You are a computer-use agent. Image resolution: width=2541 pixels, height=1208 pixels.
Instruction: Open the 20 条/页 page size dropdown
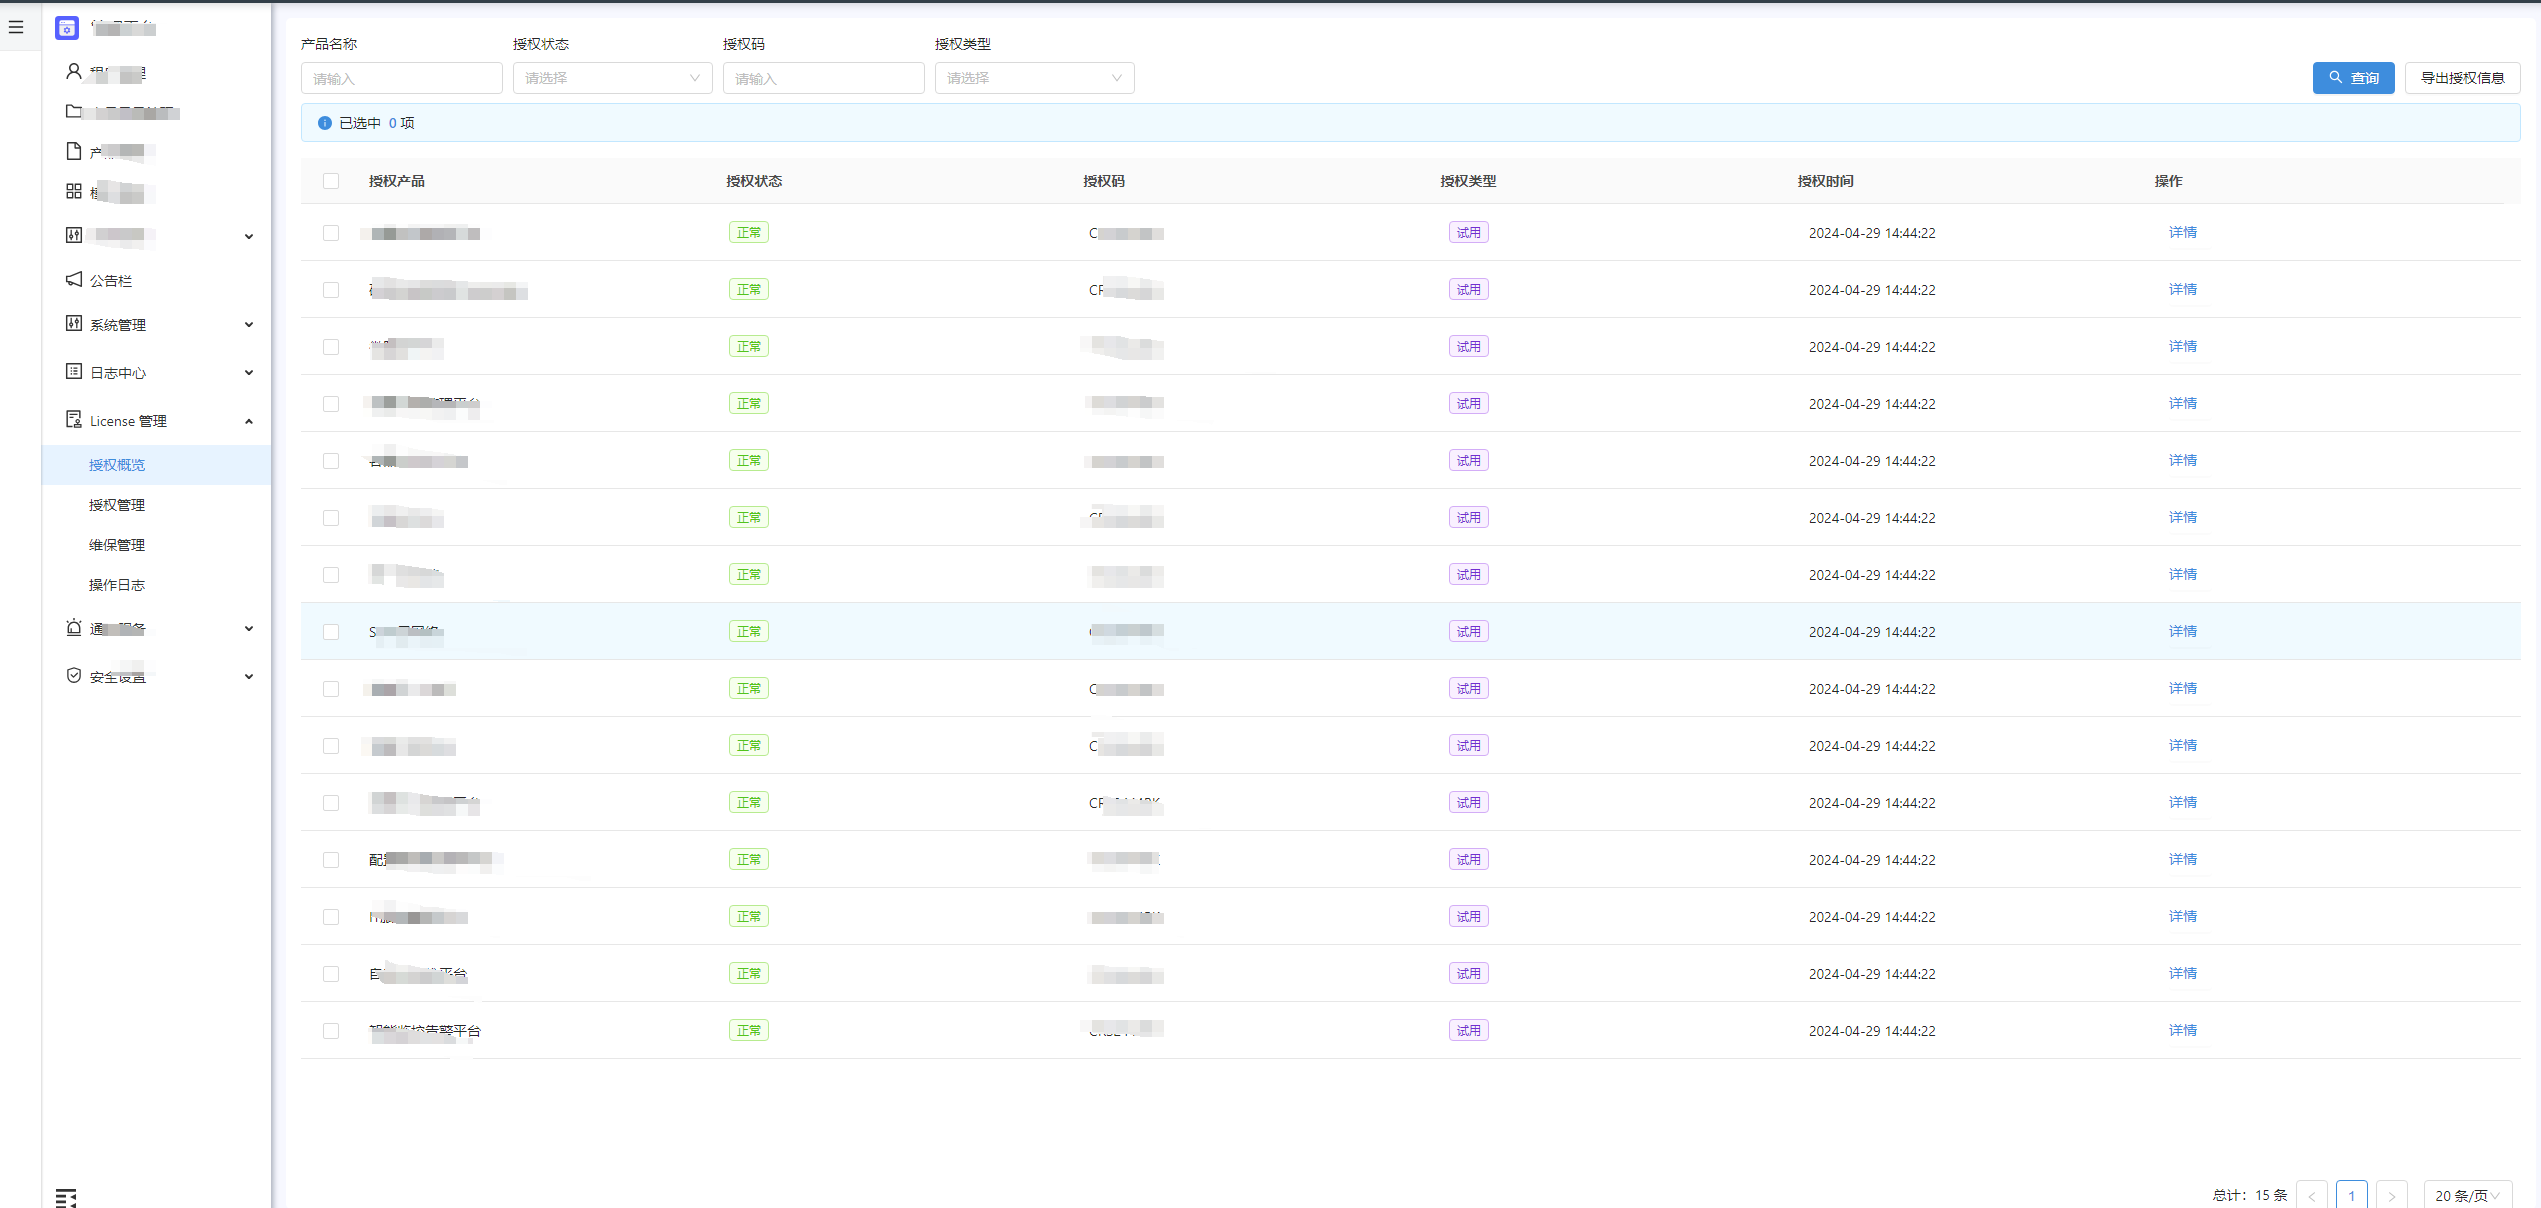pyautogui.click(x=2467, y=1195)
